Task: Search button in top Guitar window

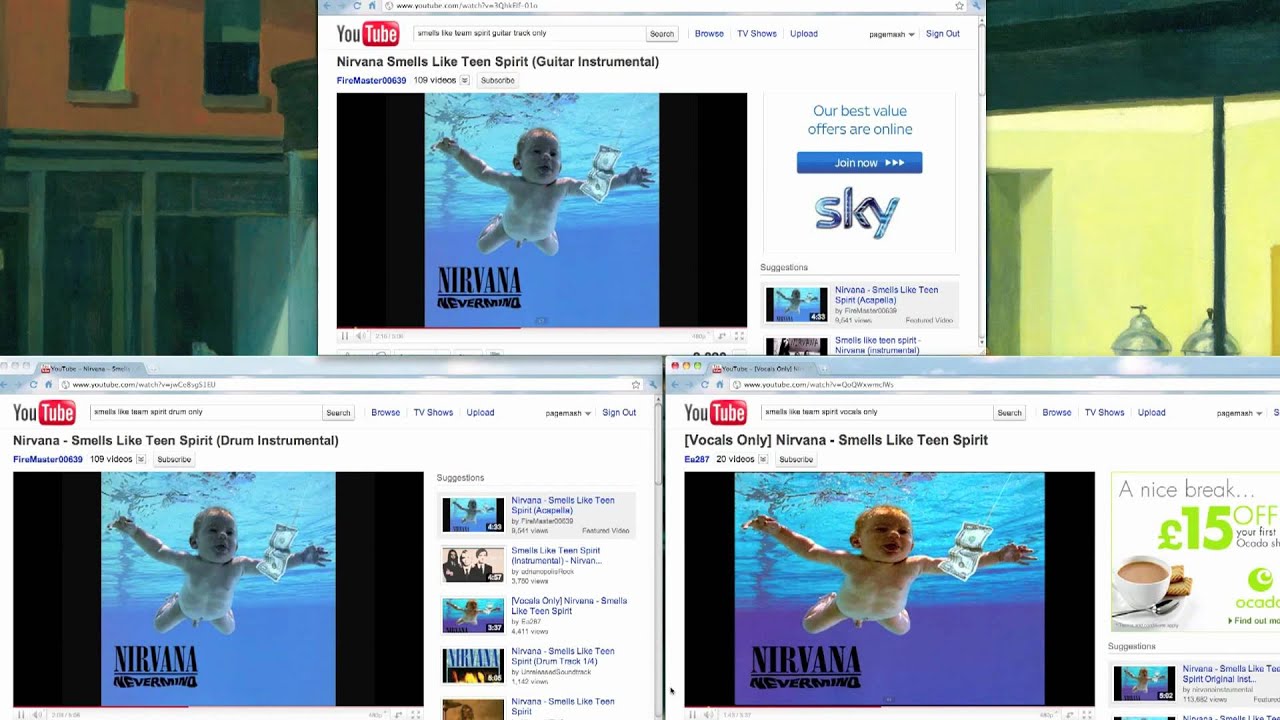Action: click(x=662, y=34)
